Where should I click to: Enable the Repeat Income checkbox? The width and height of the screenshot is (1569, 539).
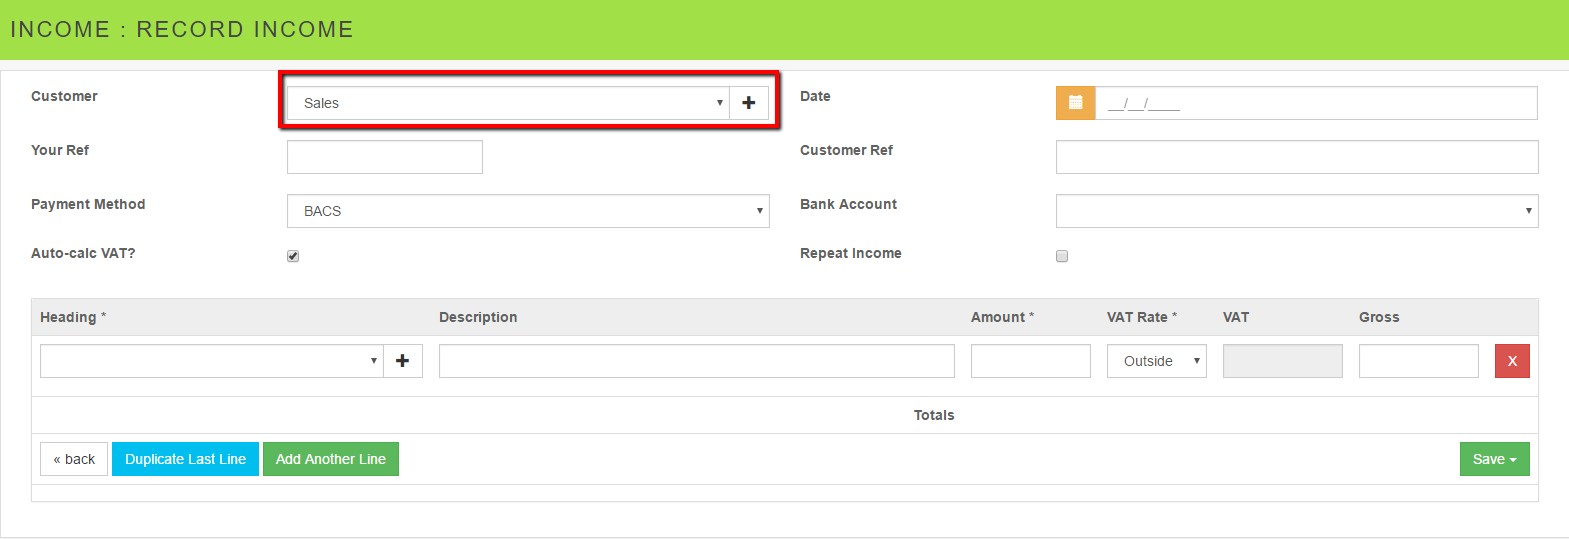1062,256
